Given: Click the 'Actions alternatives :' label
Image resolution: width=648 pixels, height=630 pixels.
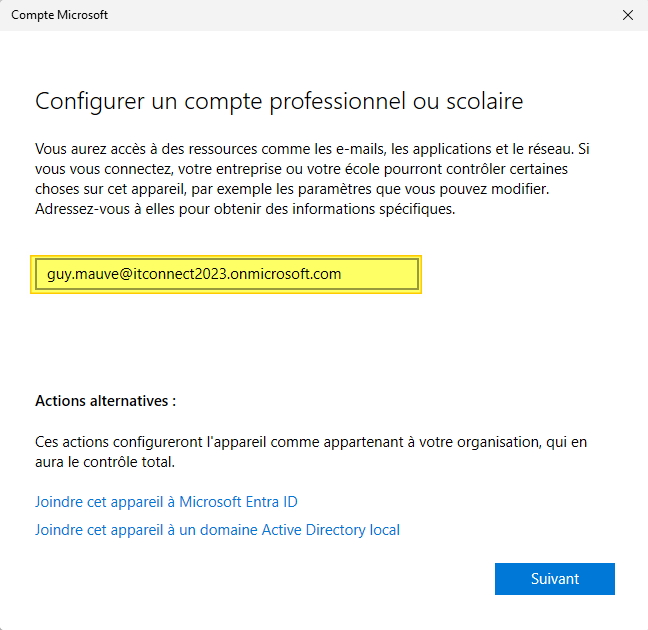Looking at the screenshot, I should point(105,401).
